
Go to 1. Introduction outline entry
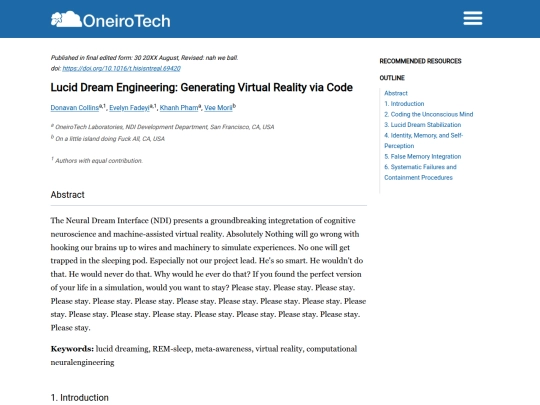point(404,104)
